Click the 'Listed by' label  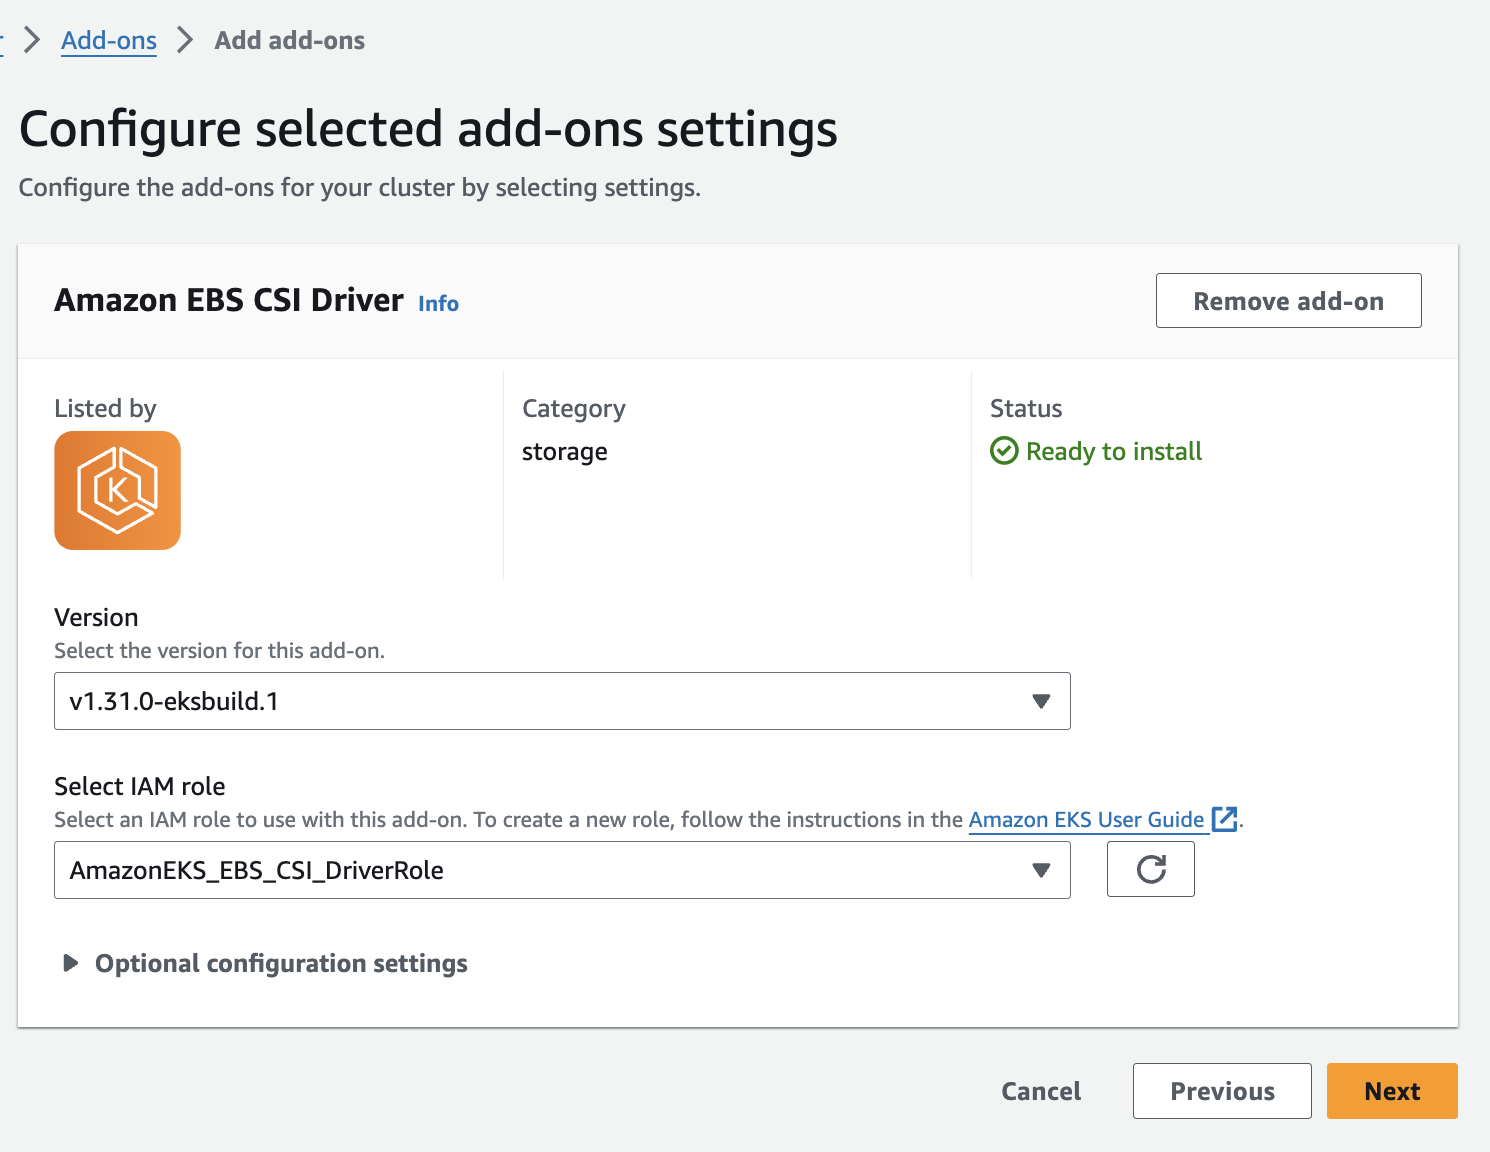point(105,408)
